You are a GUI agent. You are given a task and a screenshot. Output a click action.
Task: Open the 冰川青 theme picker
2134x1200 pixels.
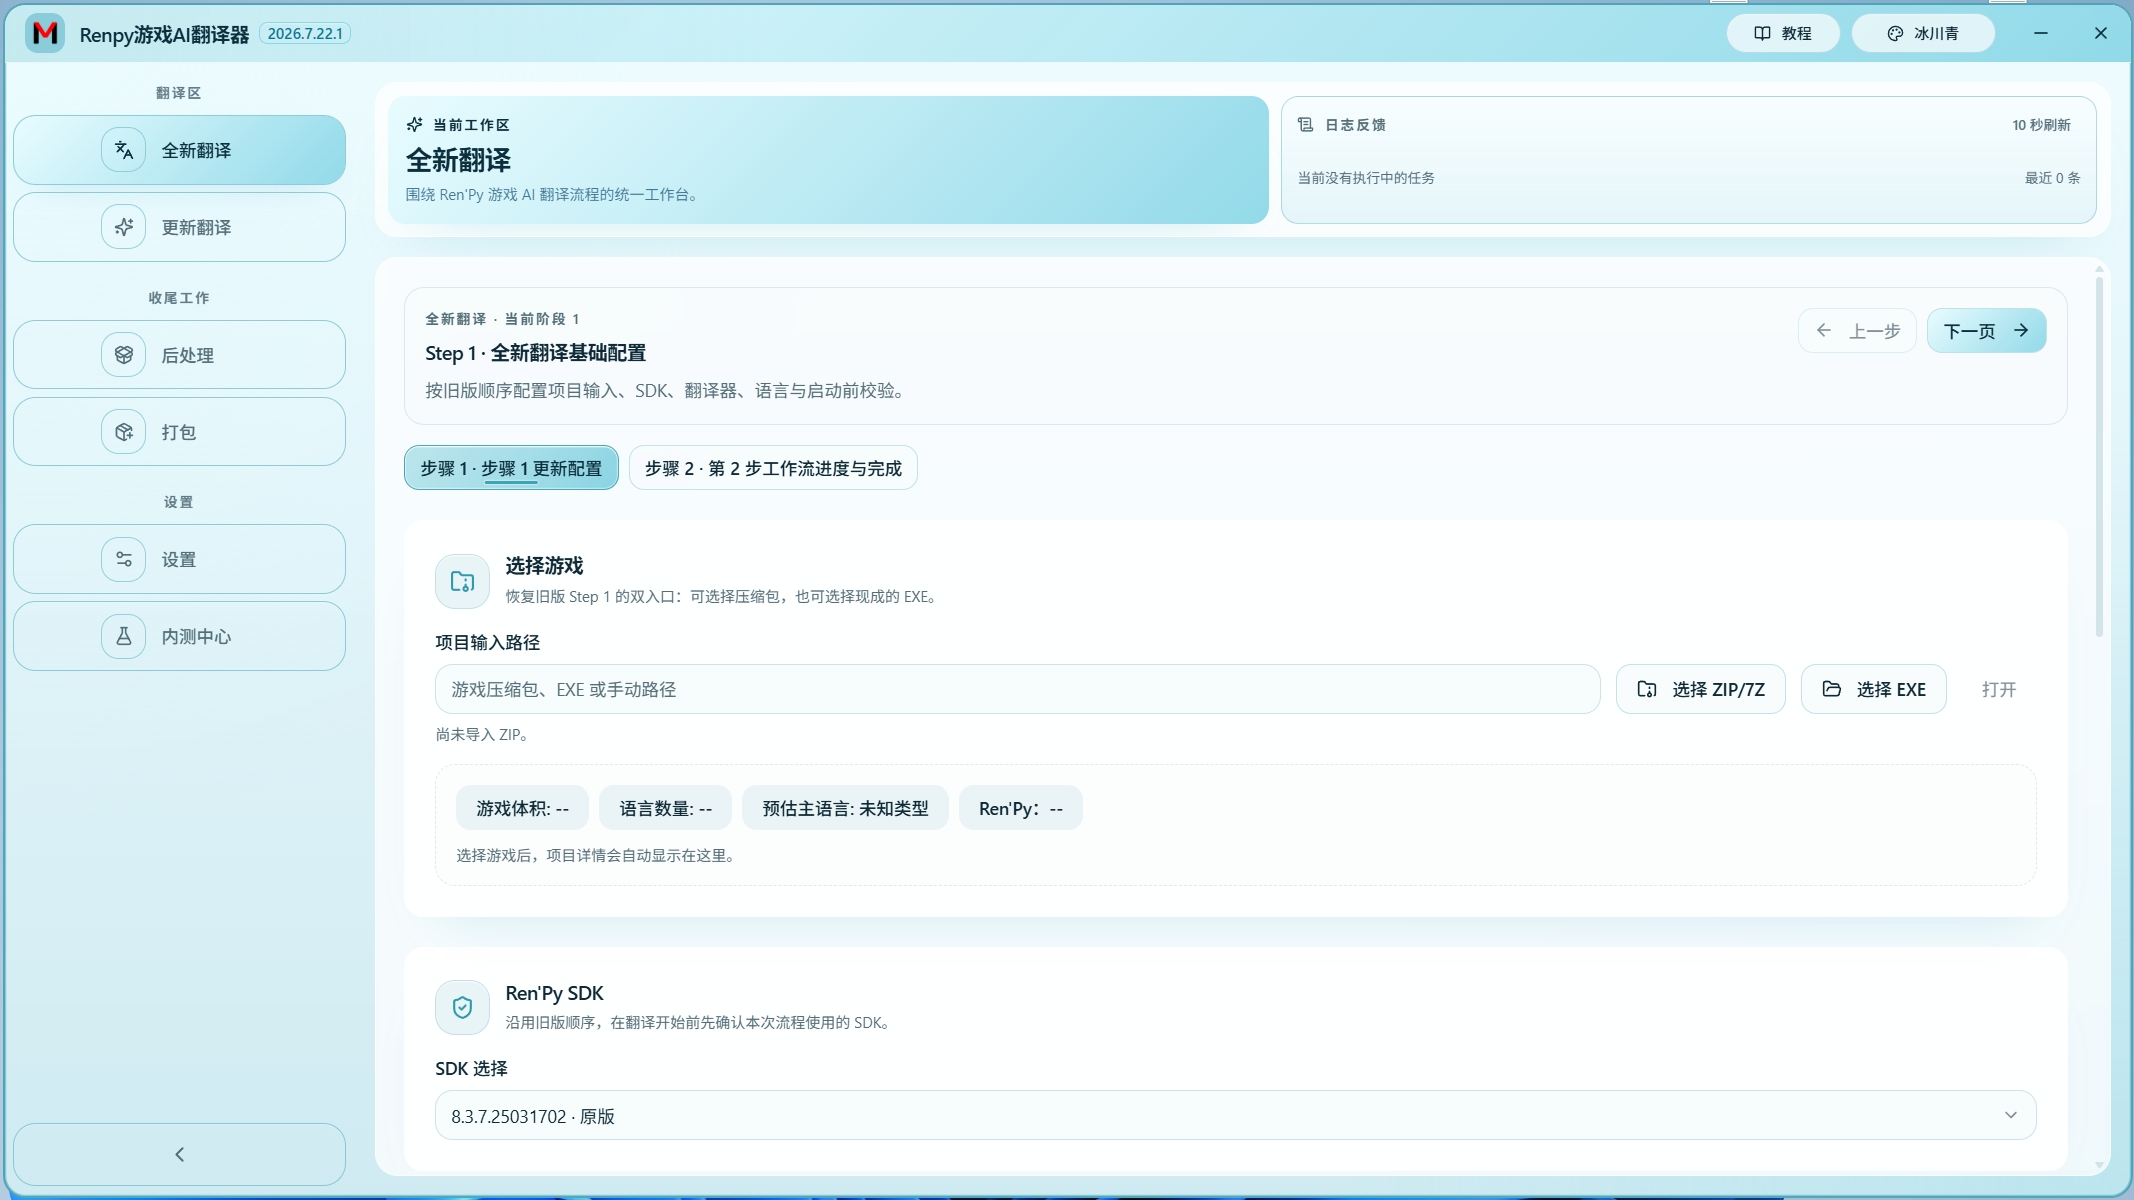point(1923,33)
